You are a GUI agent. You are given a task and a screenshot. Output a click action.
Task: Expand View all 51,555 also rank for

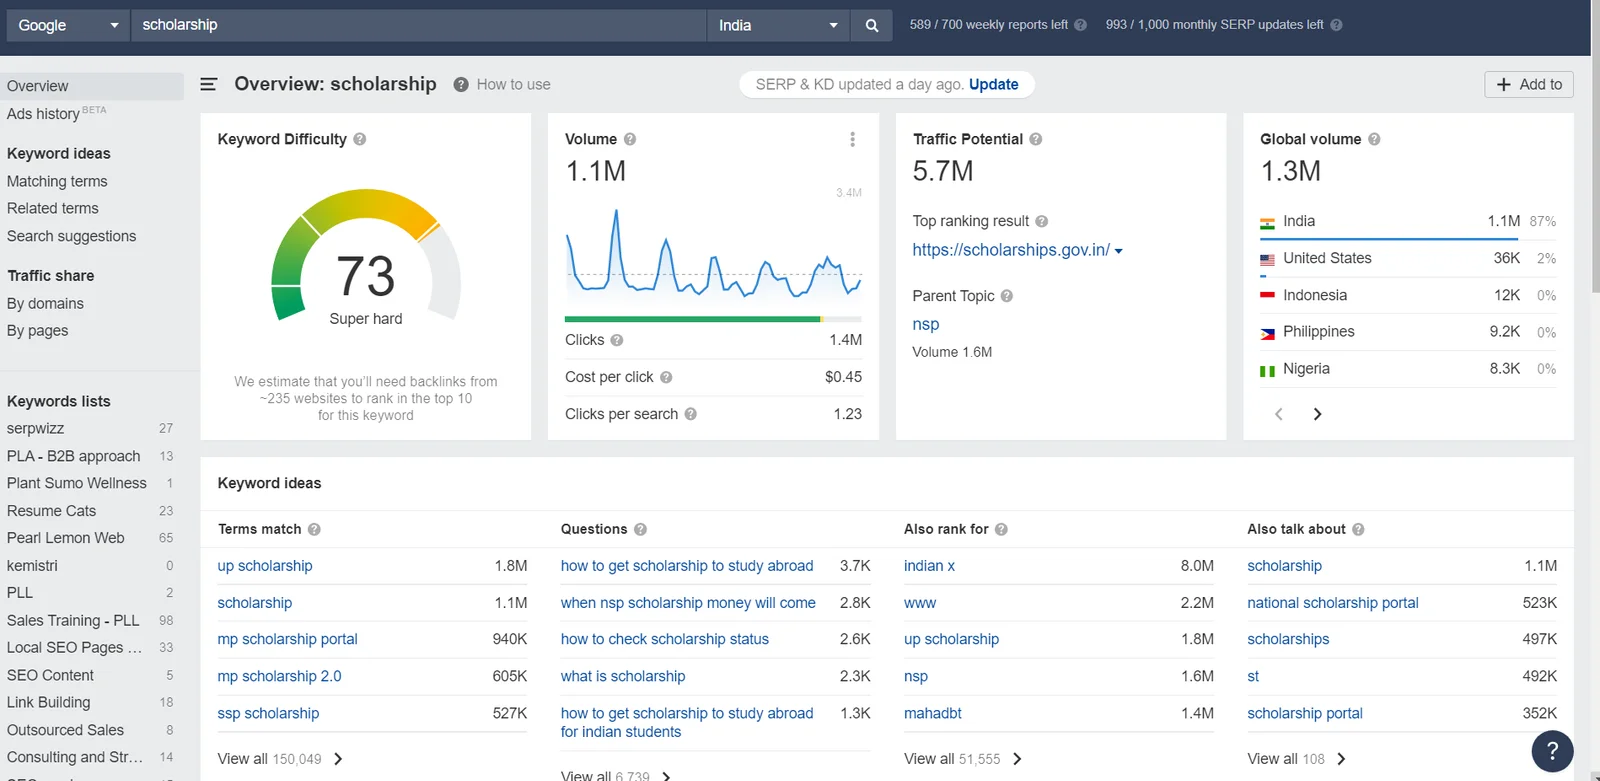962,759
